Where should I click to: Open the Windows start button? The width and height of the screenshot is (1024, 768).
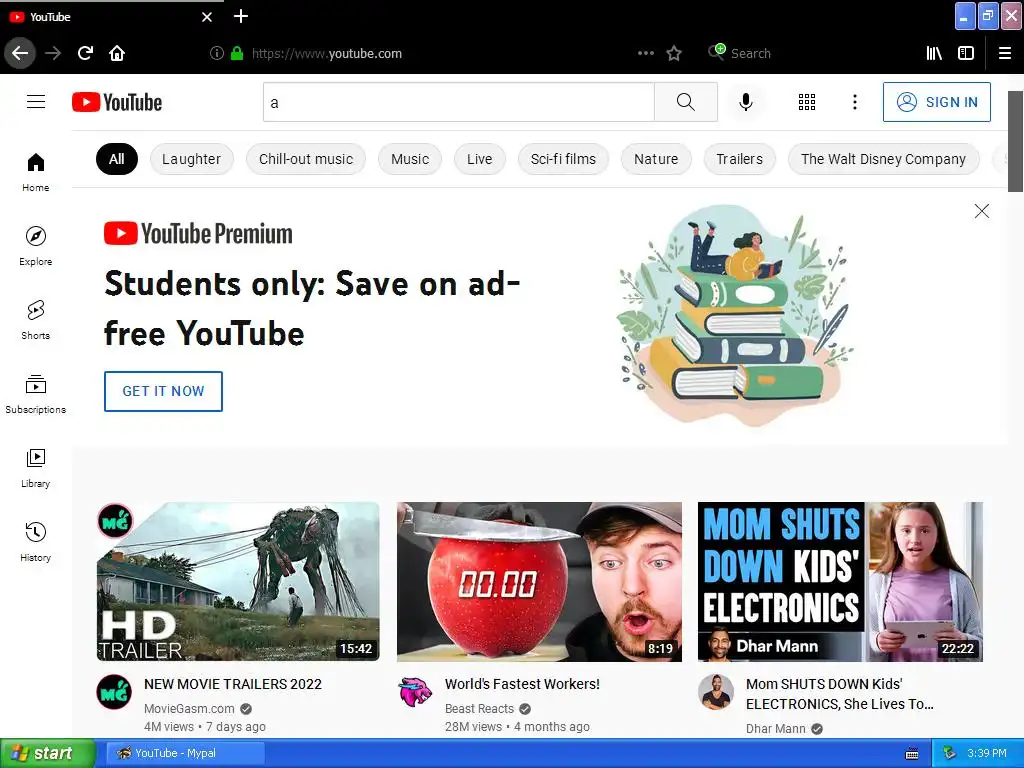(x=48, y=753)
